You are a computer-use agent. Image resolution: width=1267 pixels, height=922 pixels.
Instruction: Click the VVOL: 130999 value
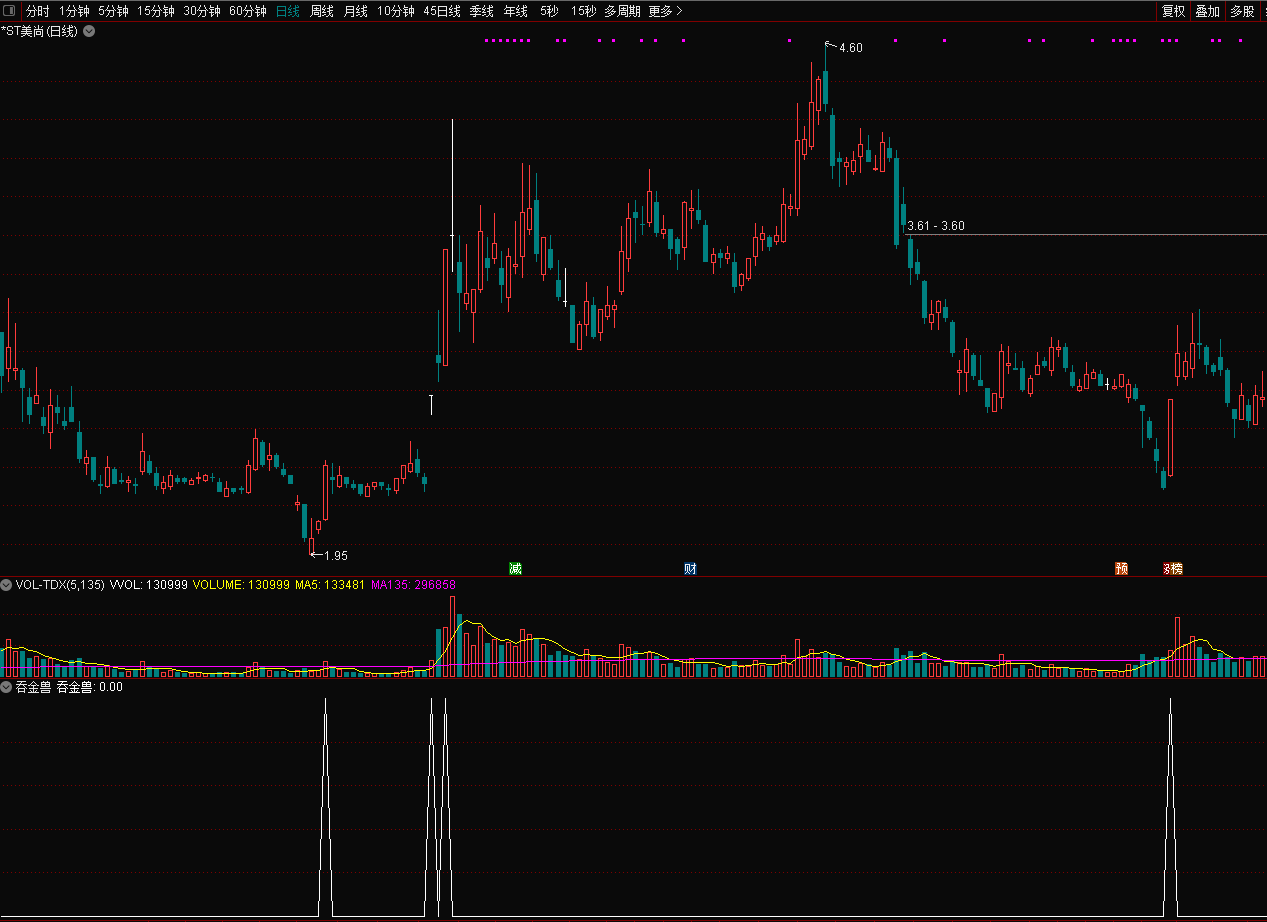[148, 584]
